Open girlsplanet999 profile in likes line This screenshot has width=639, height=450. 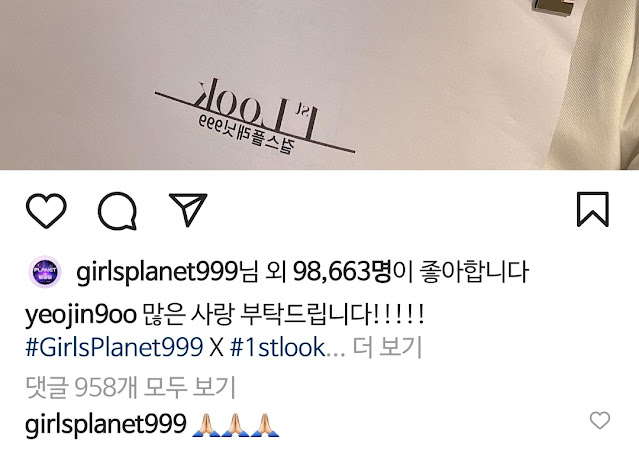[156, 272]
